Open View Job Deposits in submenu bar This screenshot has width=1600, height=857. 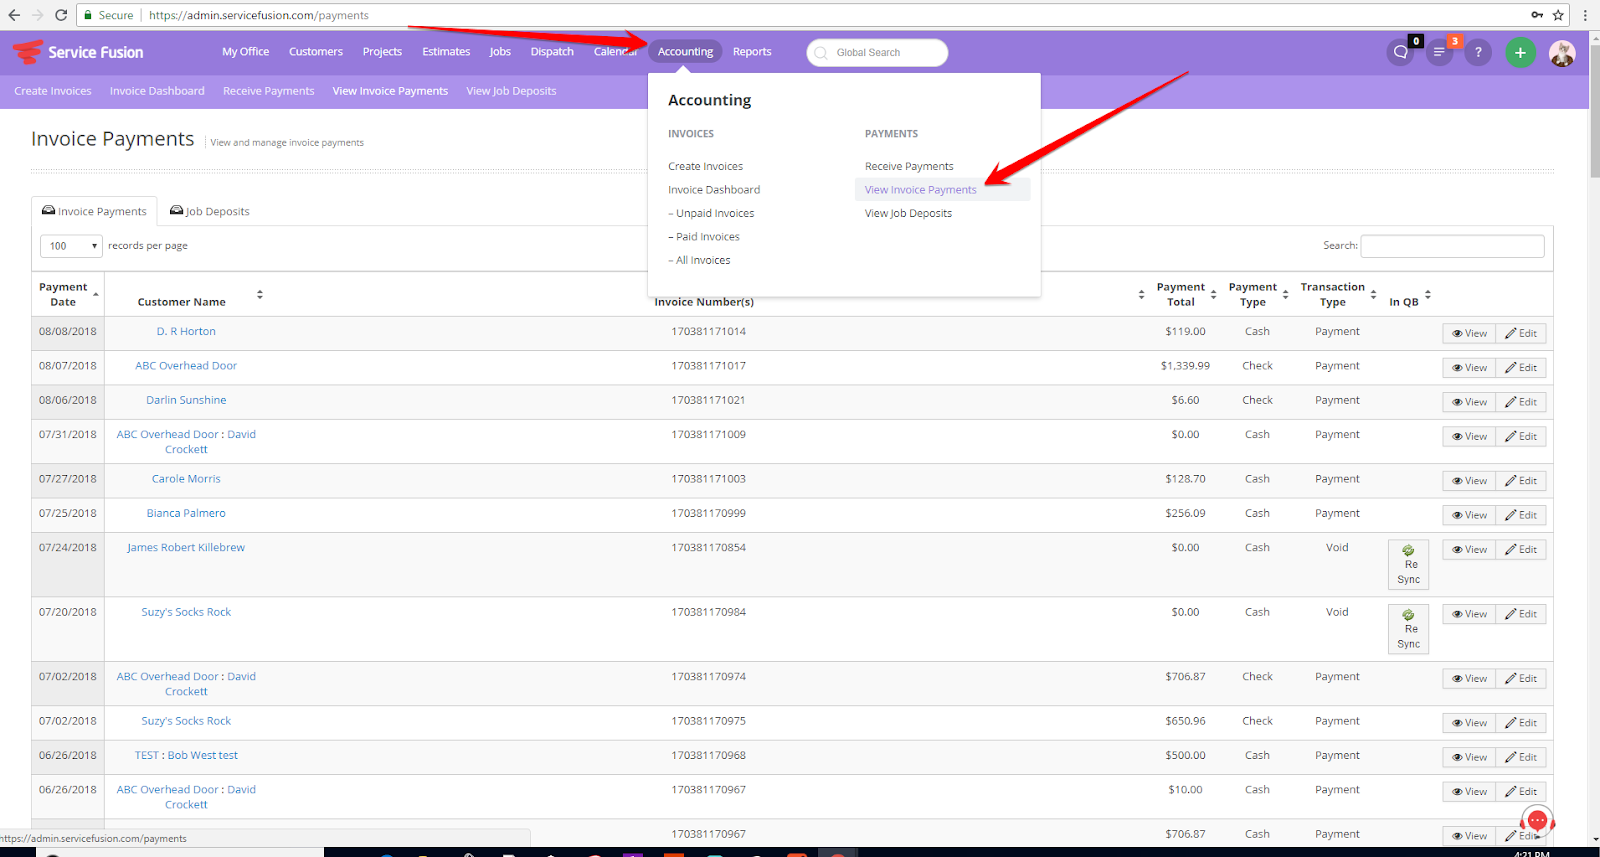point(511,91)
